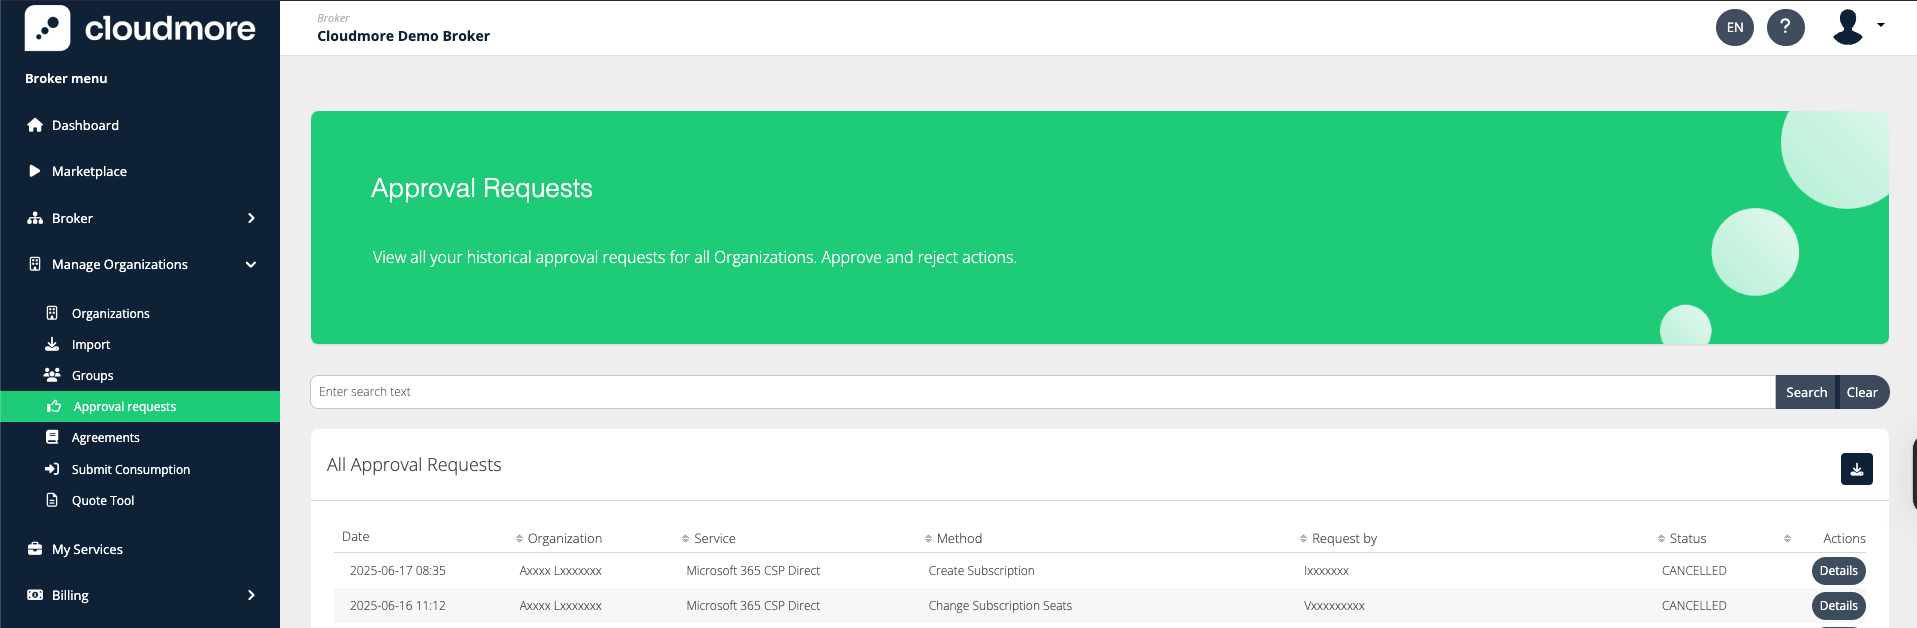Screen dimensions: 1917x628
Task: Expand the Billing submenu chevron
Action: coord(251,595)
